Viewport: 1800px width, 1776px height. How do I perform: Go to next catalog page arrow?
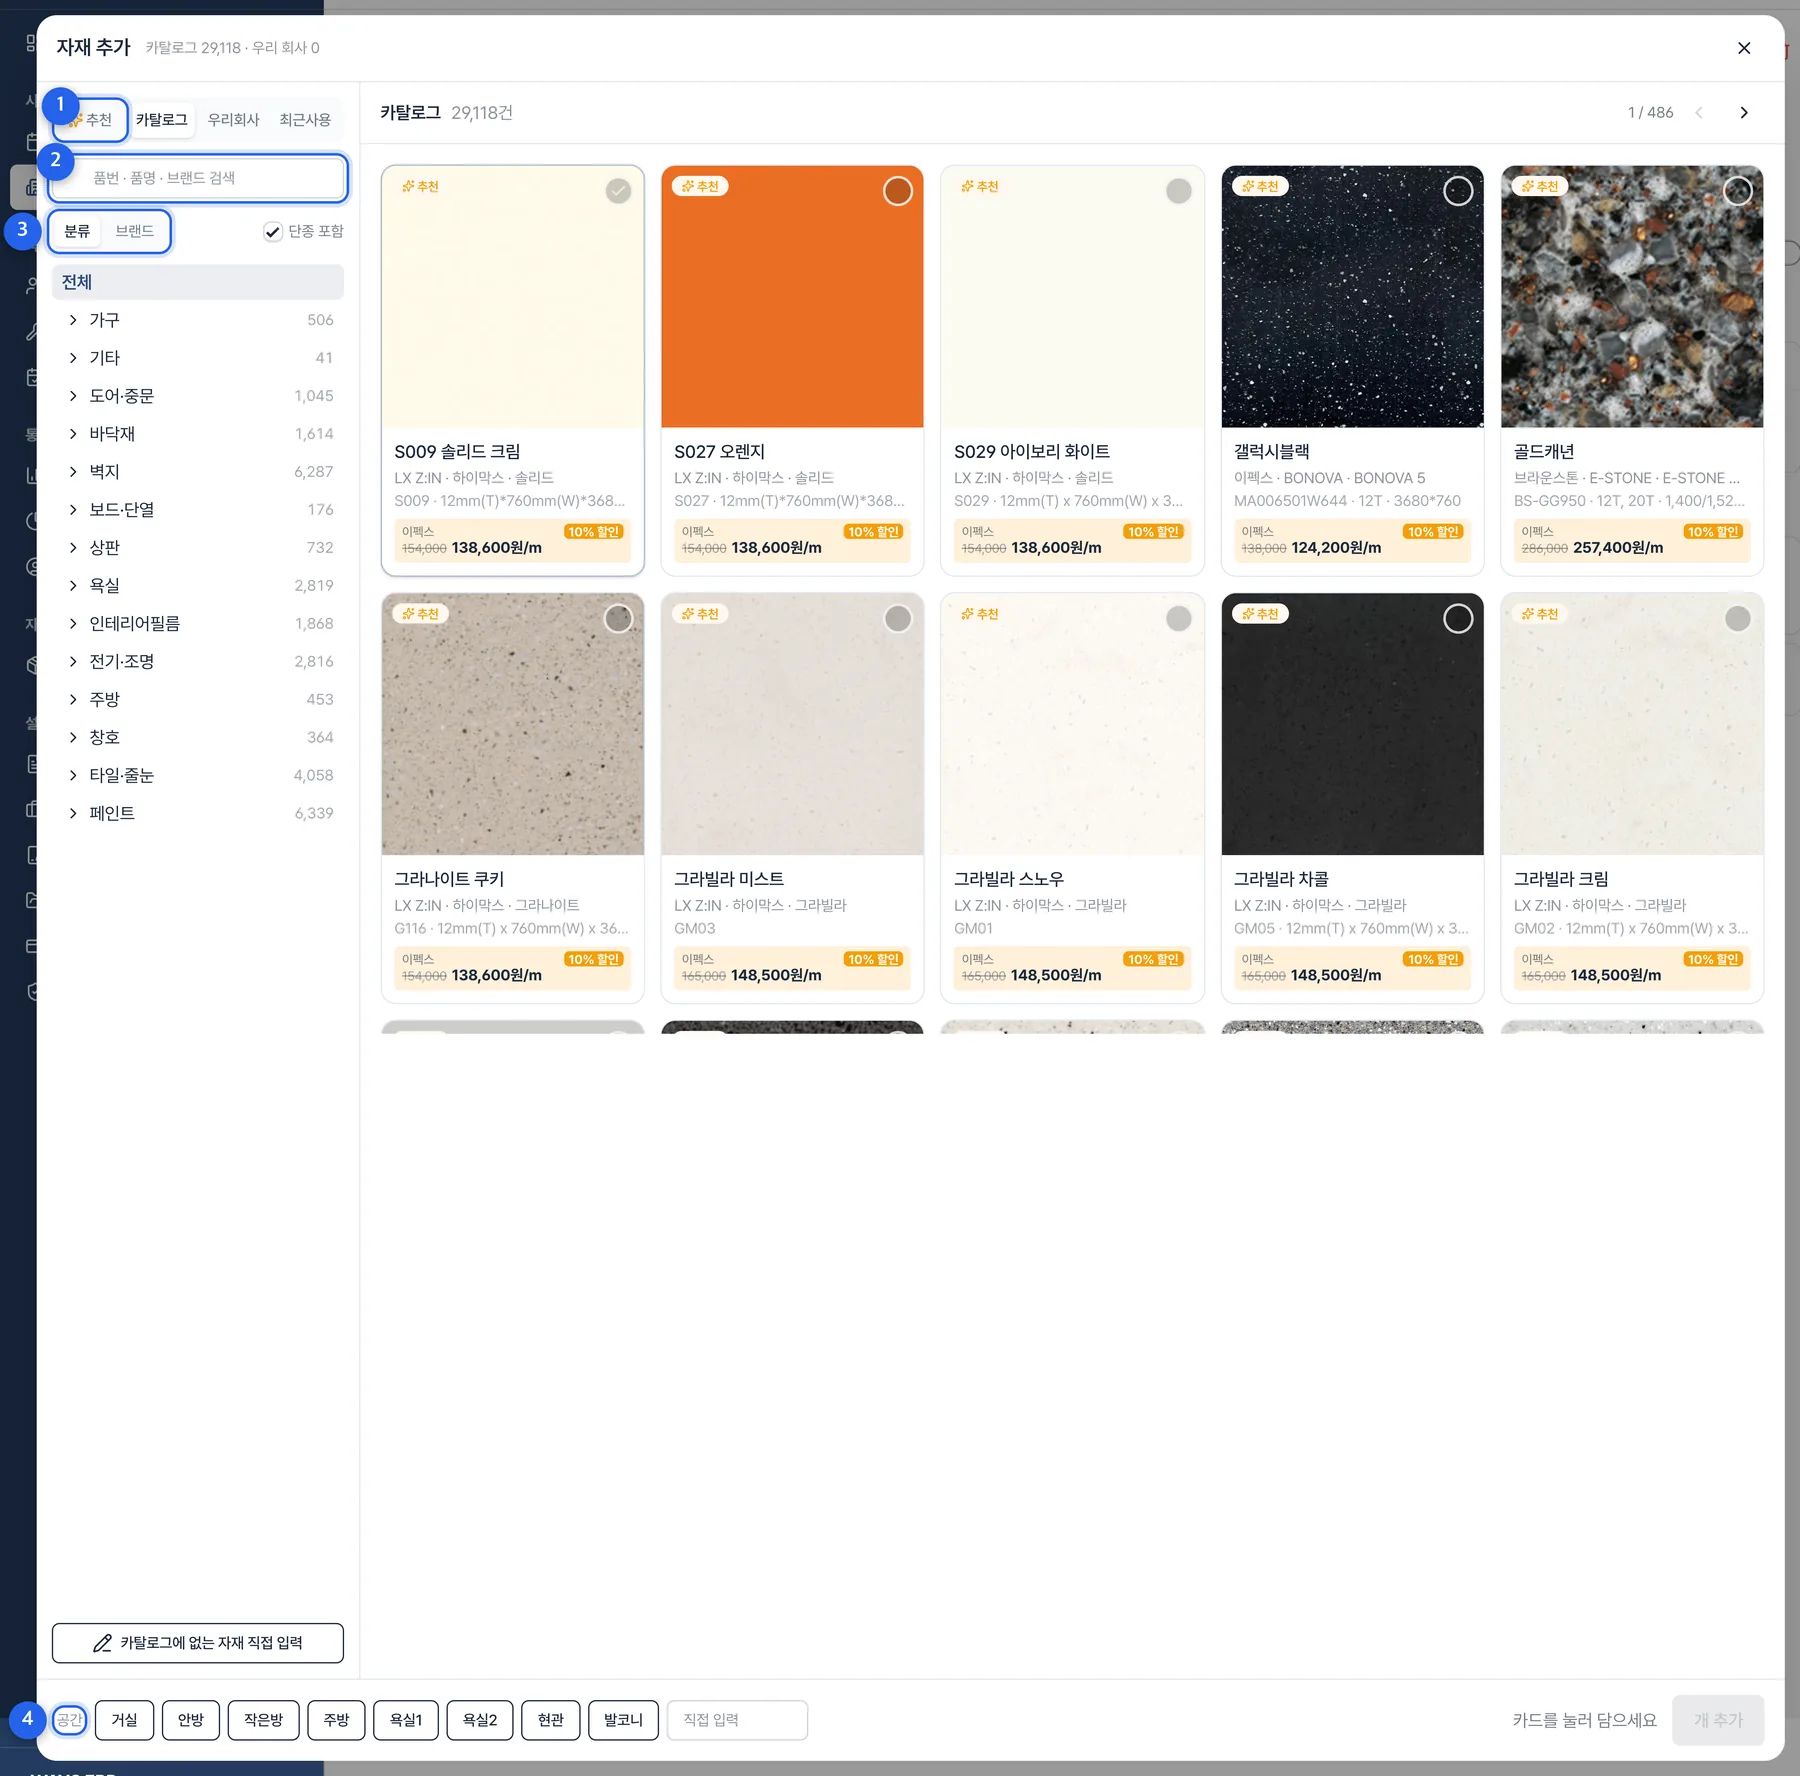pyautogui.click(x=1744, y=113)
